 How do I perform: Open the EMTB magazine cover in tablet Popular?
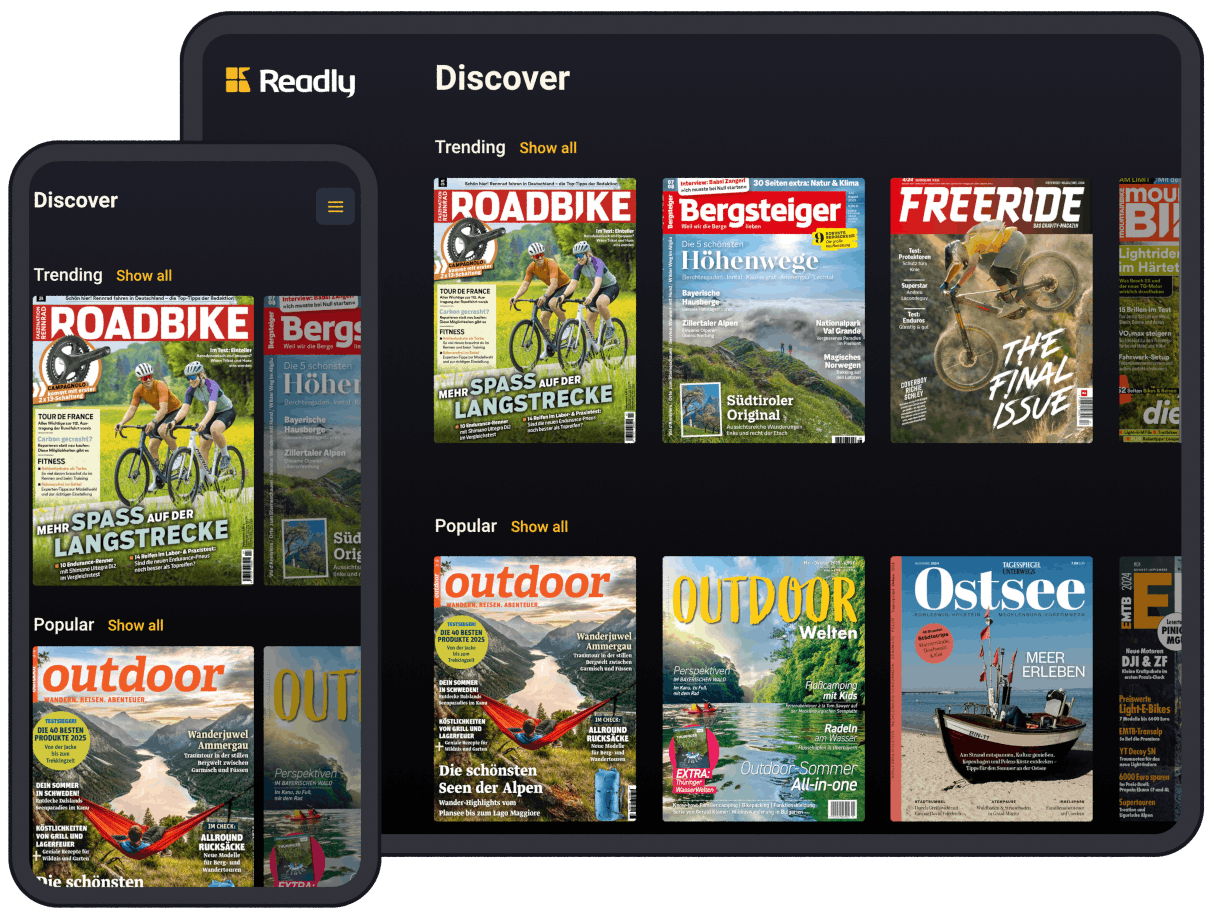click(x=1150, y=689)
